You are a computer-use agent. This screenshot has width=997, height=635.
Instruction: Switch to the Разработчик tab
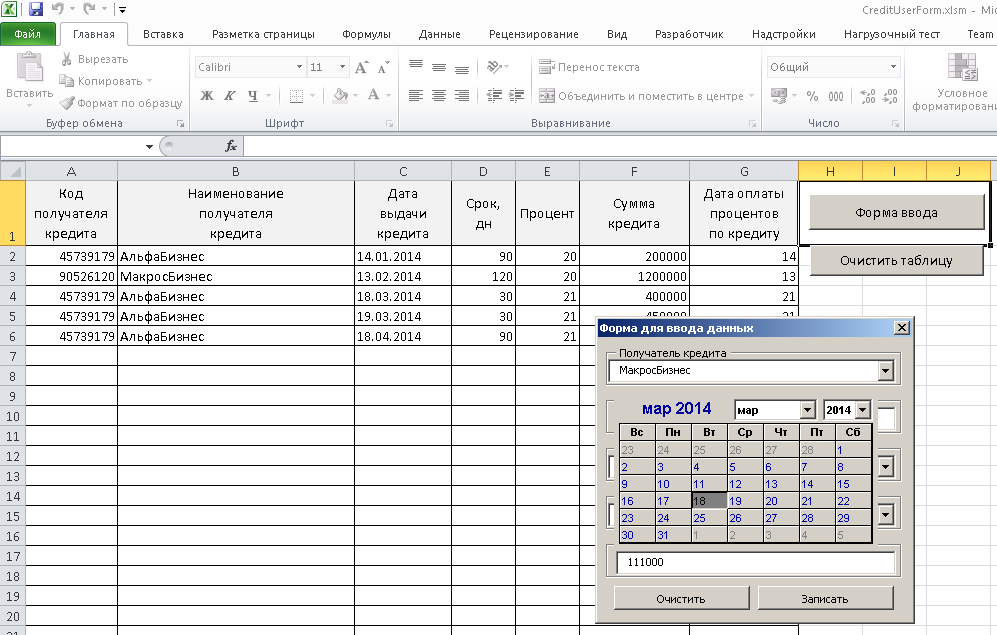tap(689, 34)
